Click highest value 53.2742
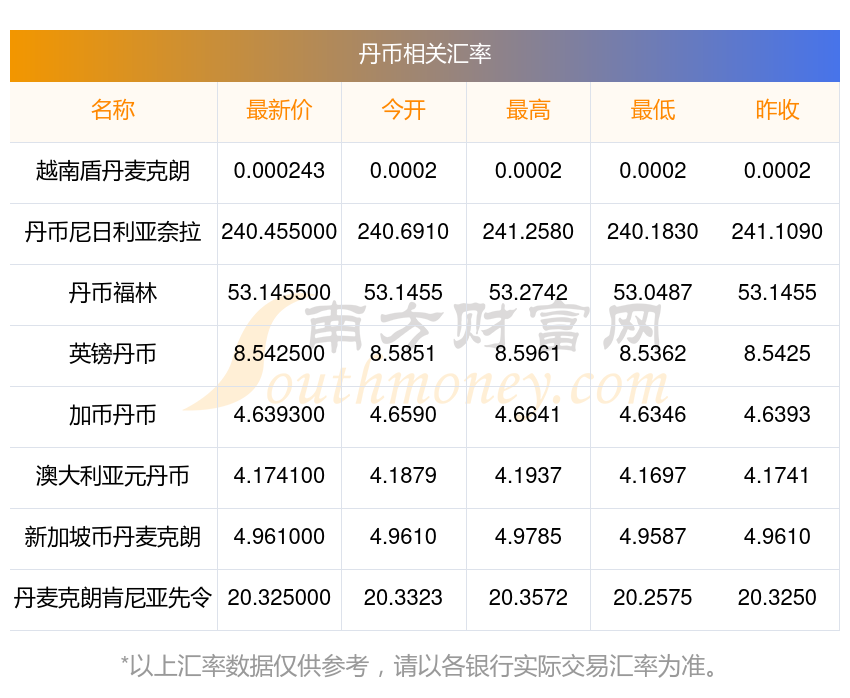850x698 pixels. [x=528, y=293]
